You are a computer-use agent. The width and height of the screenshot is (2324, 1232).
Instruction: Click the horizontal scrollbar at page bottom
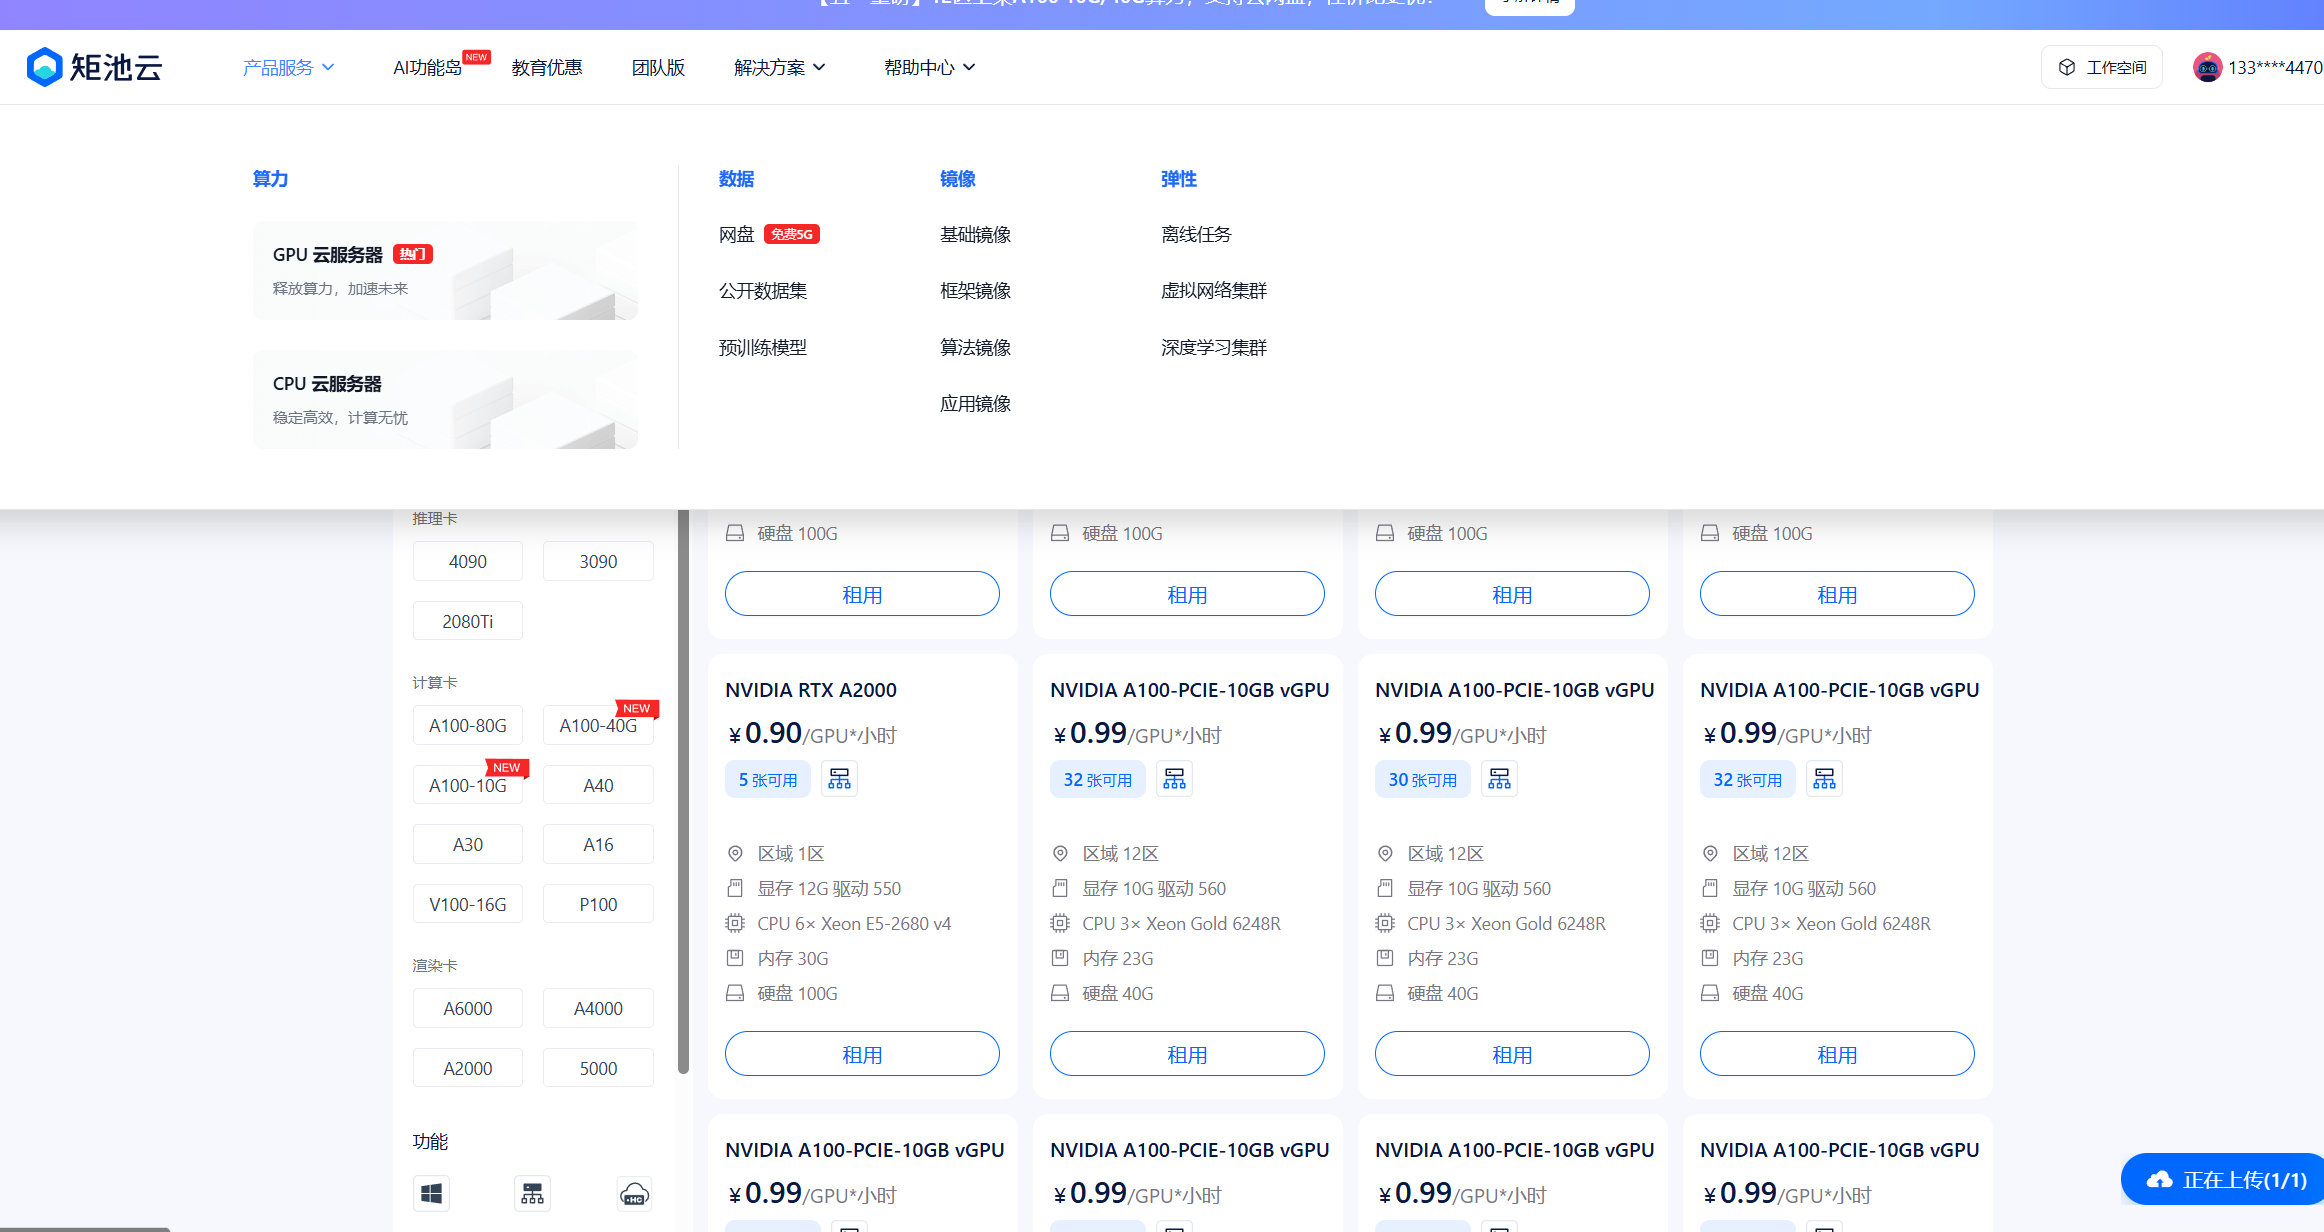(x=85, y=1229)
